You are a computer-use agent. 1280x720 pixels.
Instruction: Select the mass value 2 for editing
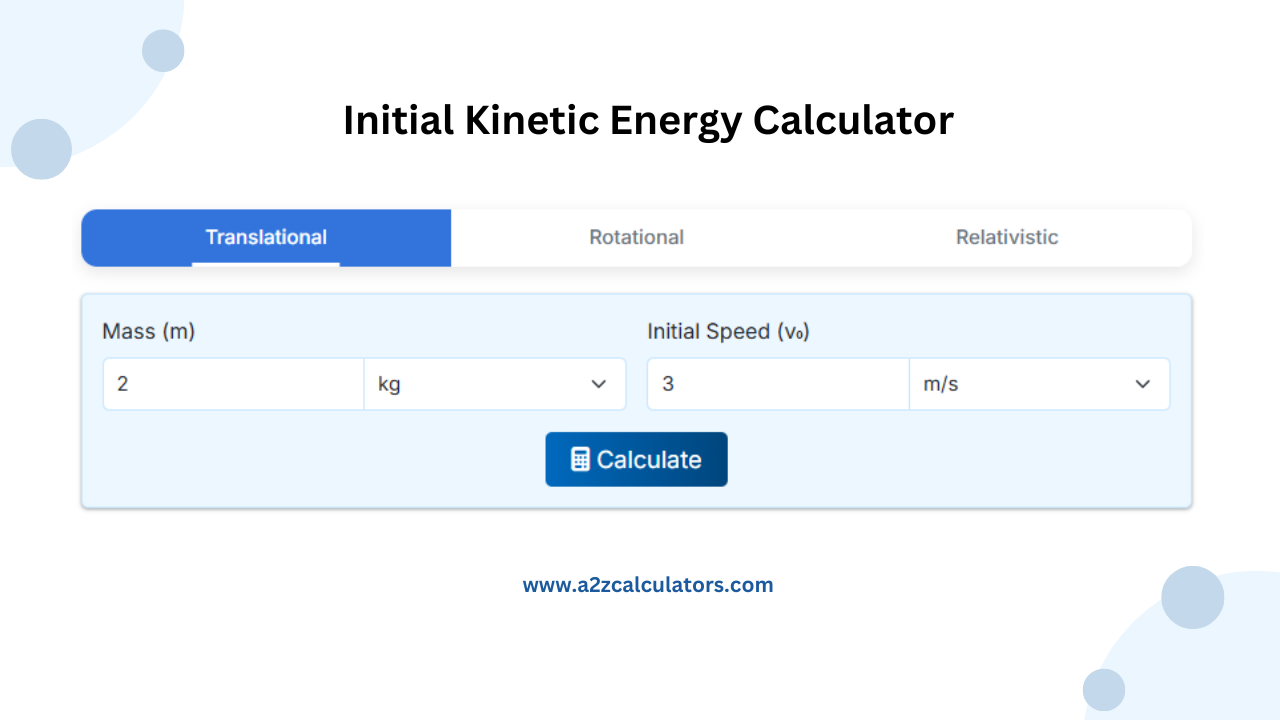tap(122, 383)
